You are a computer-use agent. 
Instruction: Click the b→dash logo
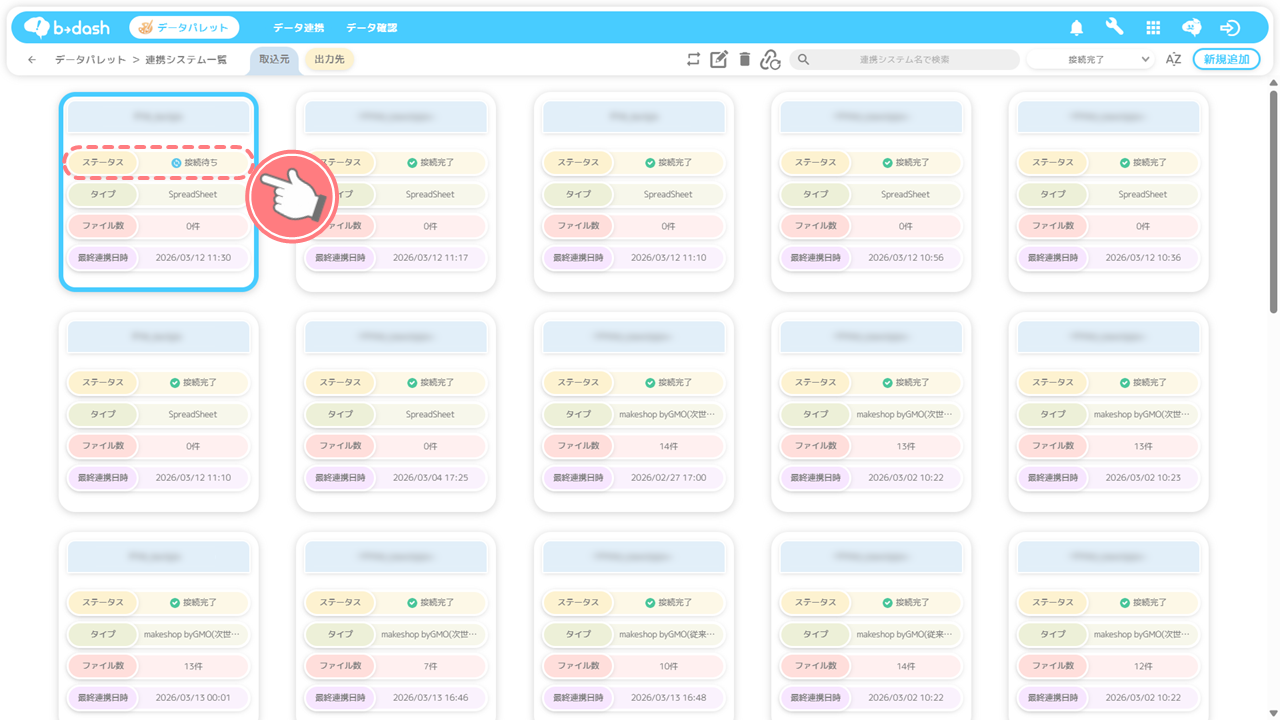[x=67, y=28]
